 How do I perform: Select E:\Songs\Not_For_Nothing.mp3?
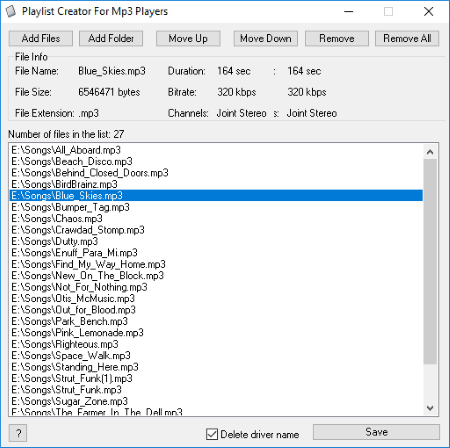(216, 287)
